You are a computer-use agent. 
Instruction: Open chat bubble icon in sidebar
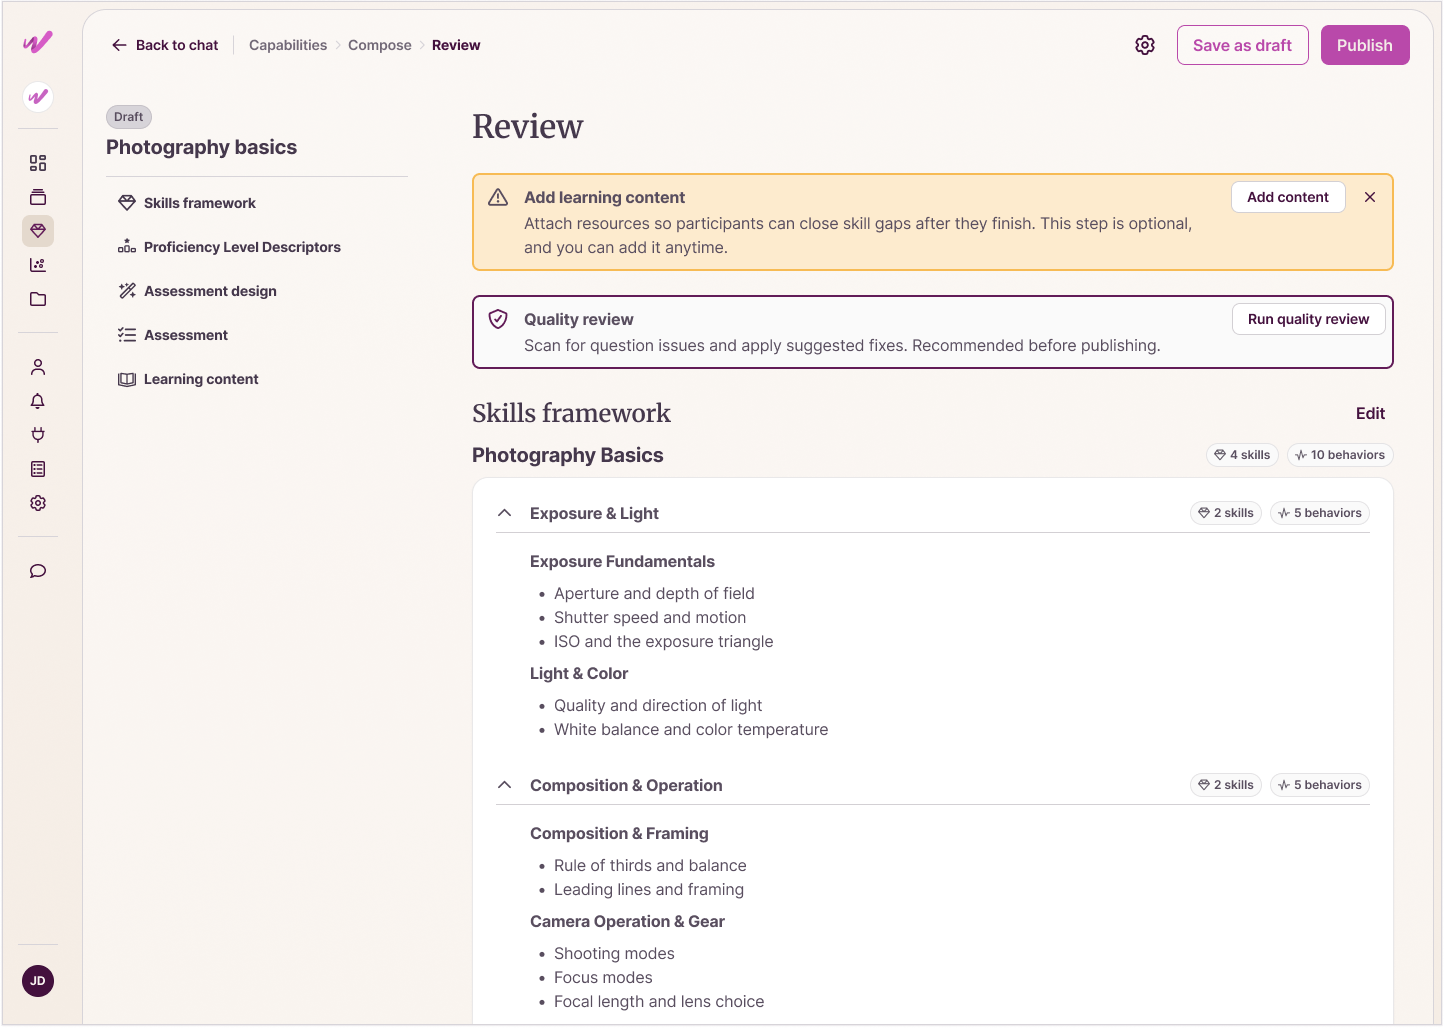pyautogui.click(x=38, y=571)
